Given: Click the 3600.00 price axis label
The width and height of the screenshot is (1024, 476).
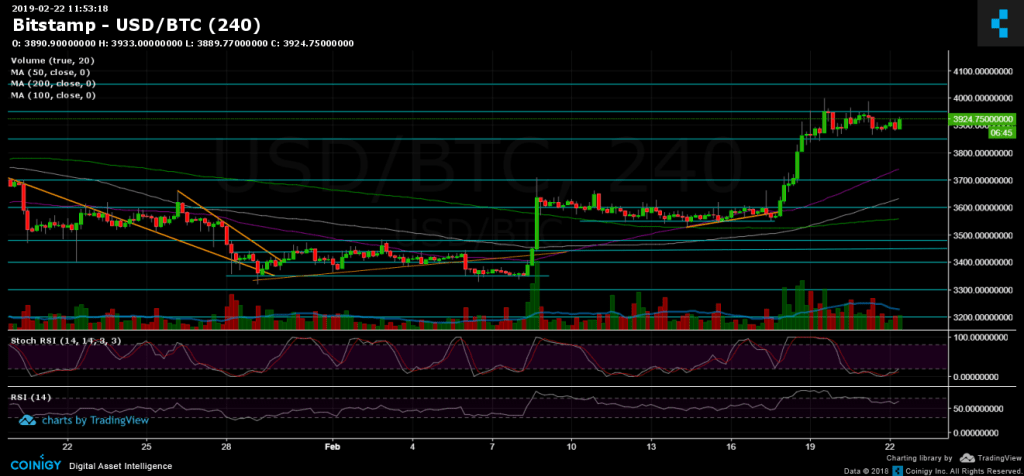Looking at the screenshot, I should 983,208.
